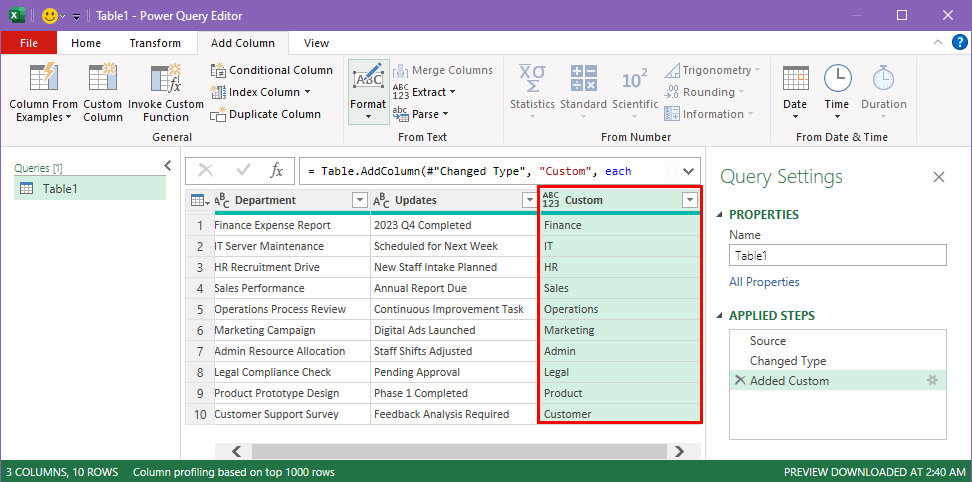Switch to the Home tab

(x=86, y=43)
